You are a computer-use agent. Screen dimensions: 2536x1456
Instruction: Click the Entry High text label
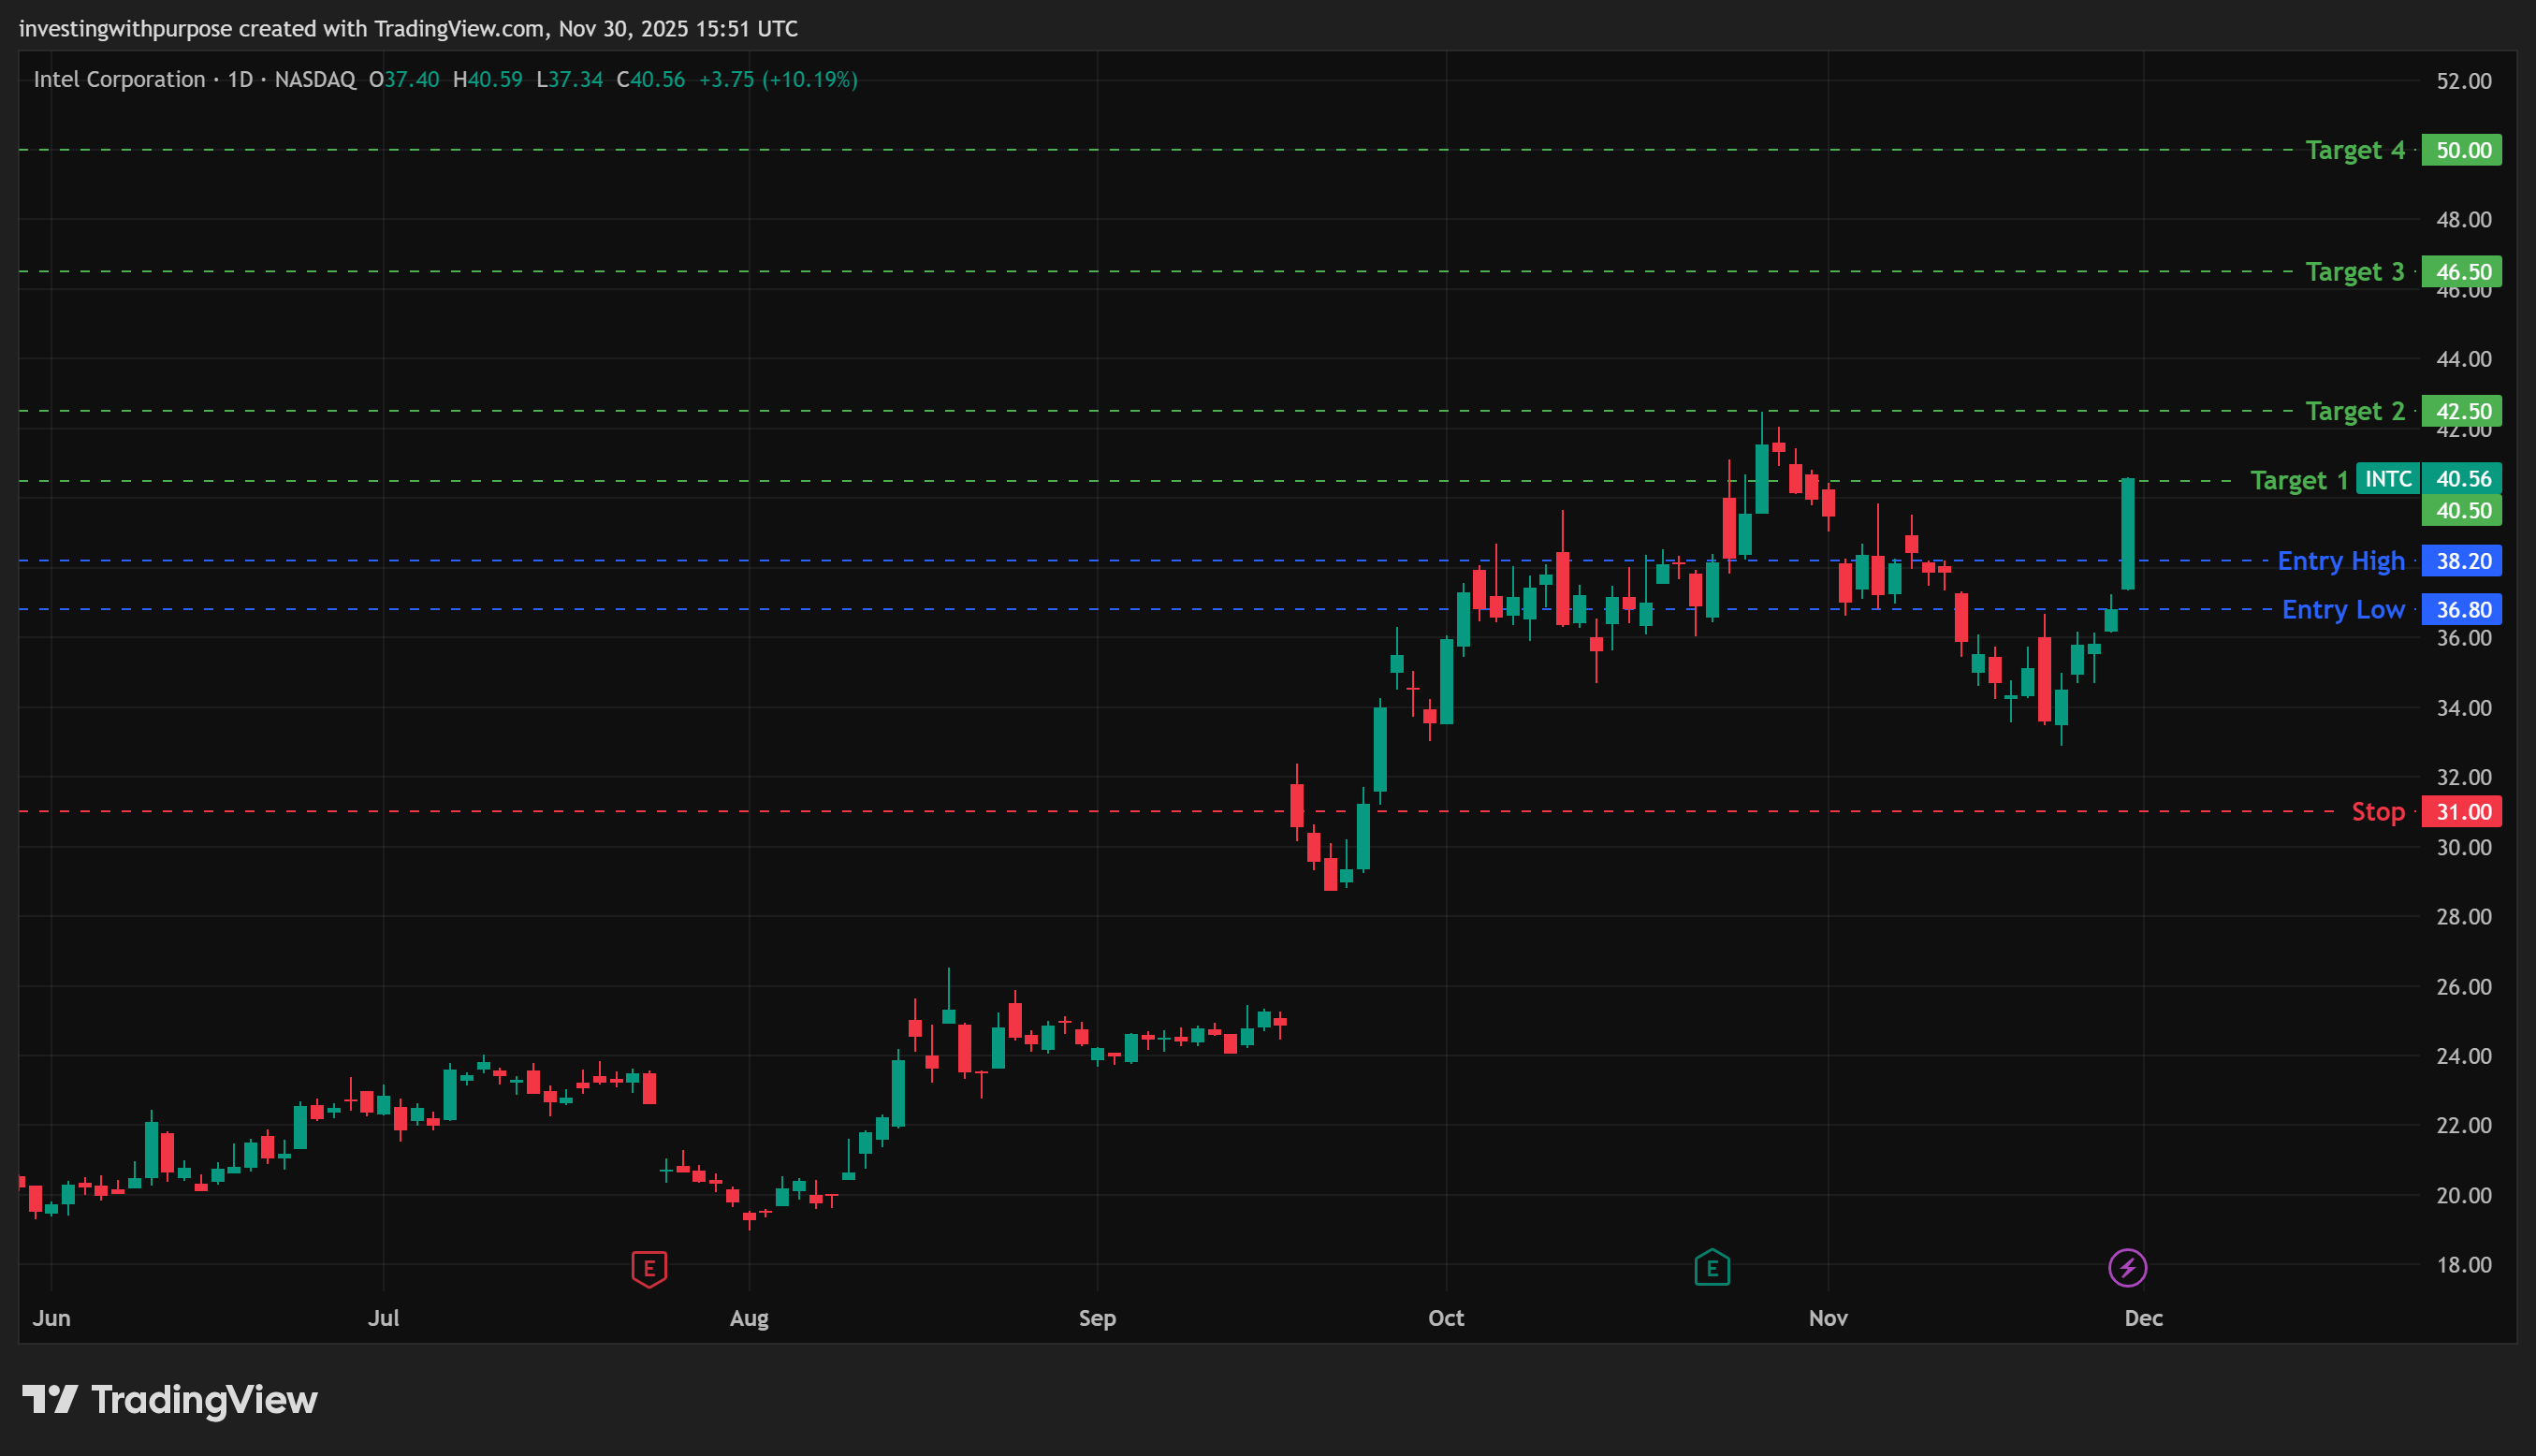[x=2340, y=561]
